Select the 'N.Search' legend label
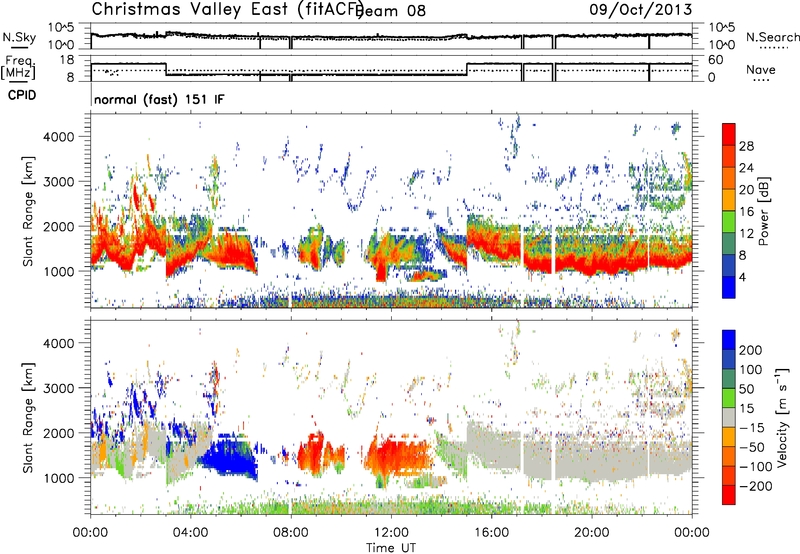This screenshot has height=554, width=800. (x=772, y=37)
